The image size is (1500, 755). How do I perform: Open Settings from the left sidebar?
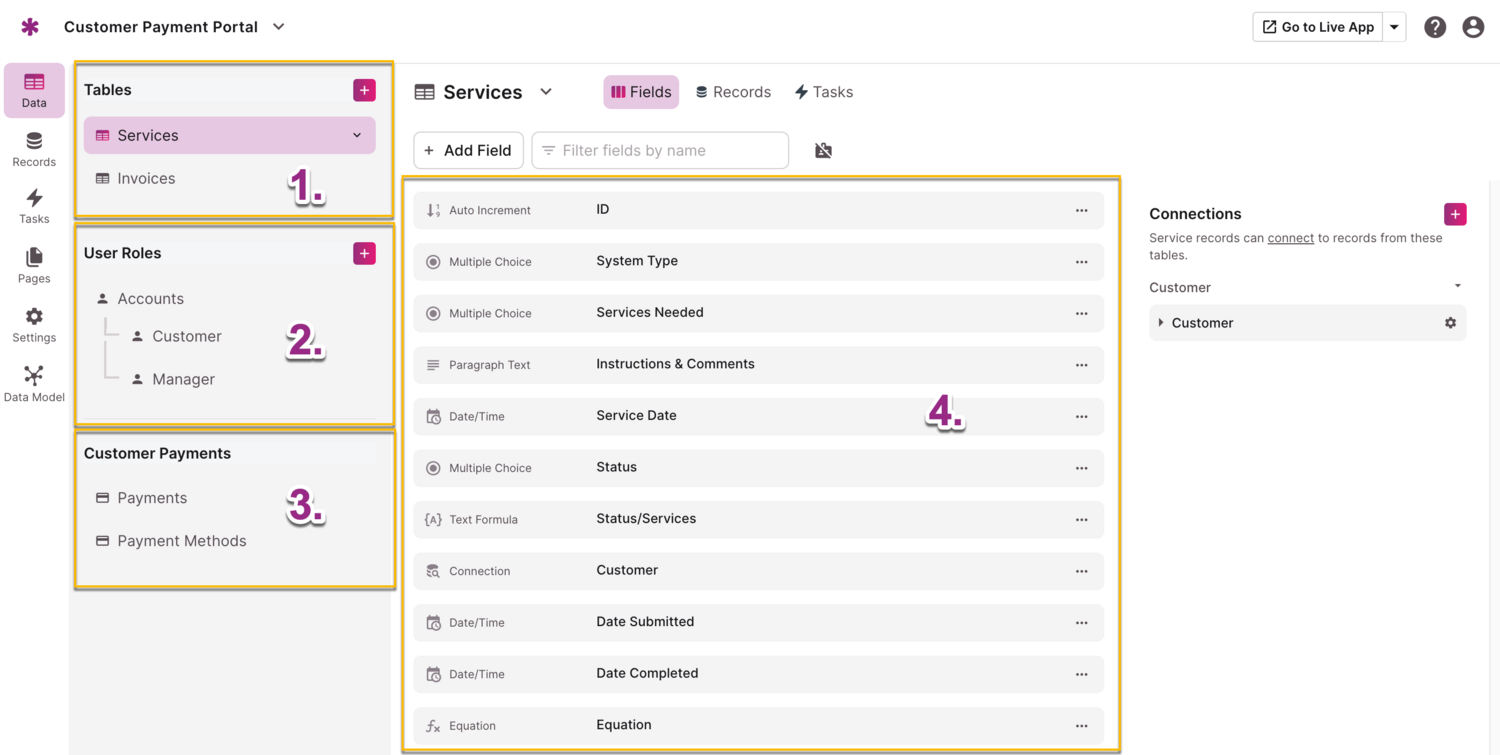coord(34,323)
